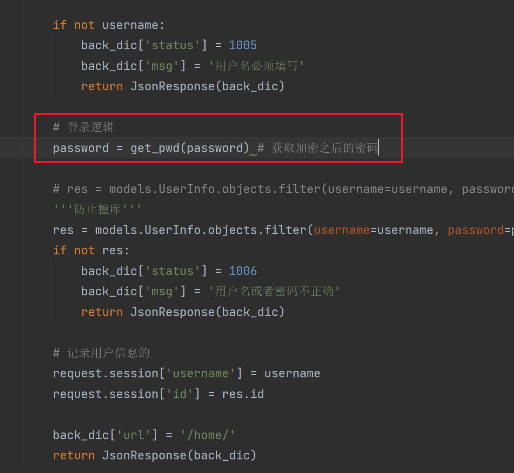This screenshot has height=473, width=514.
Task: Click first 'return JsonResponse(back_dic)' line
Action: [183, 86]
